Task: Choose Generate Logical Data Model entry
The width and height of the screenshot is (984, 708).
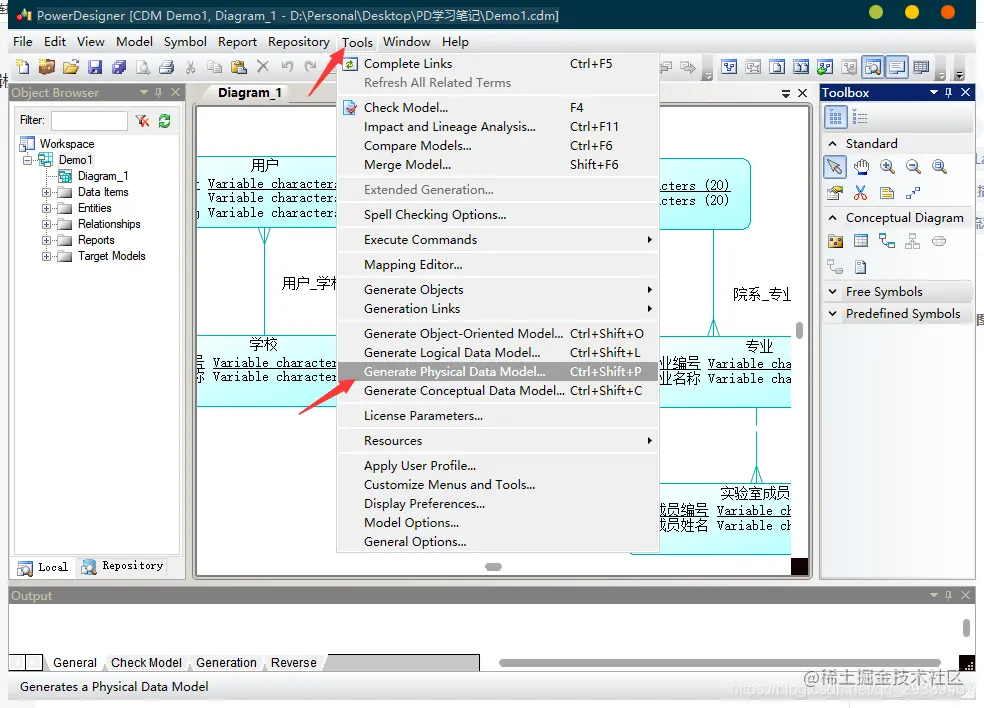Action: pyautogui.click(x=498, y=353)
